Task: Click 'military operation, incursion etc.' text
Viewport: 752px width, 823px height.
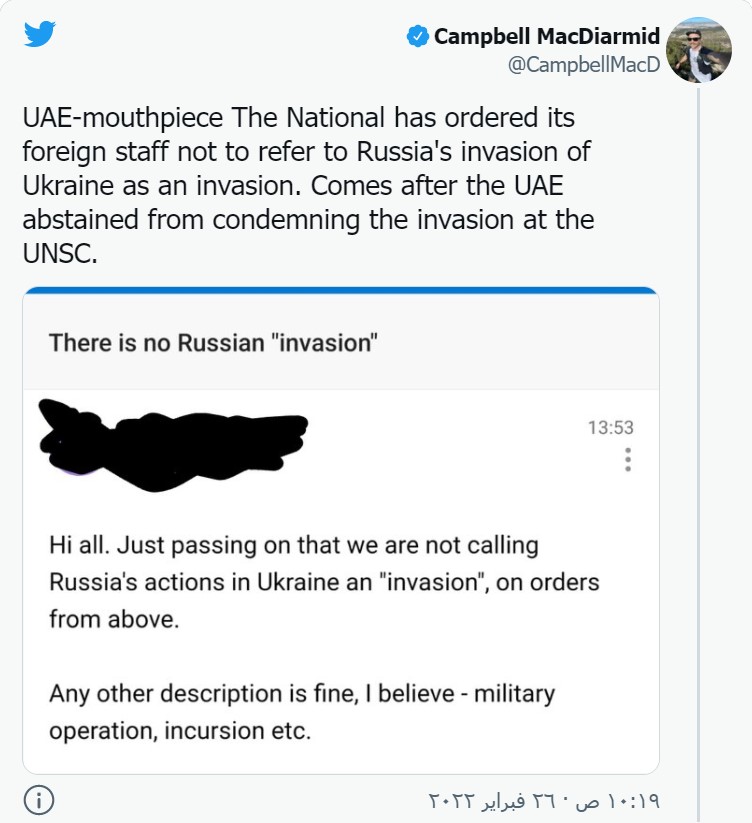Action: (180, 730)
